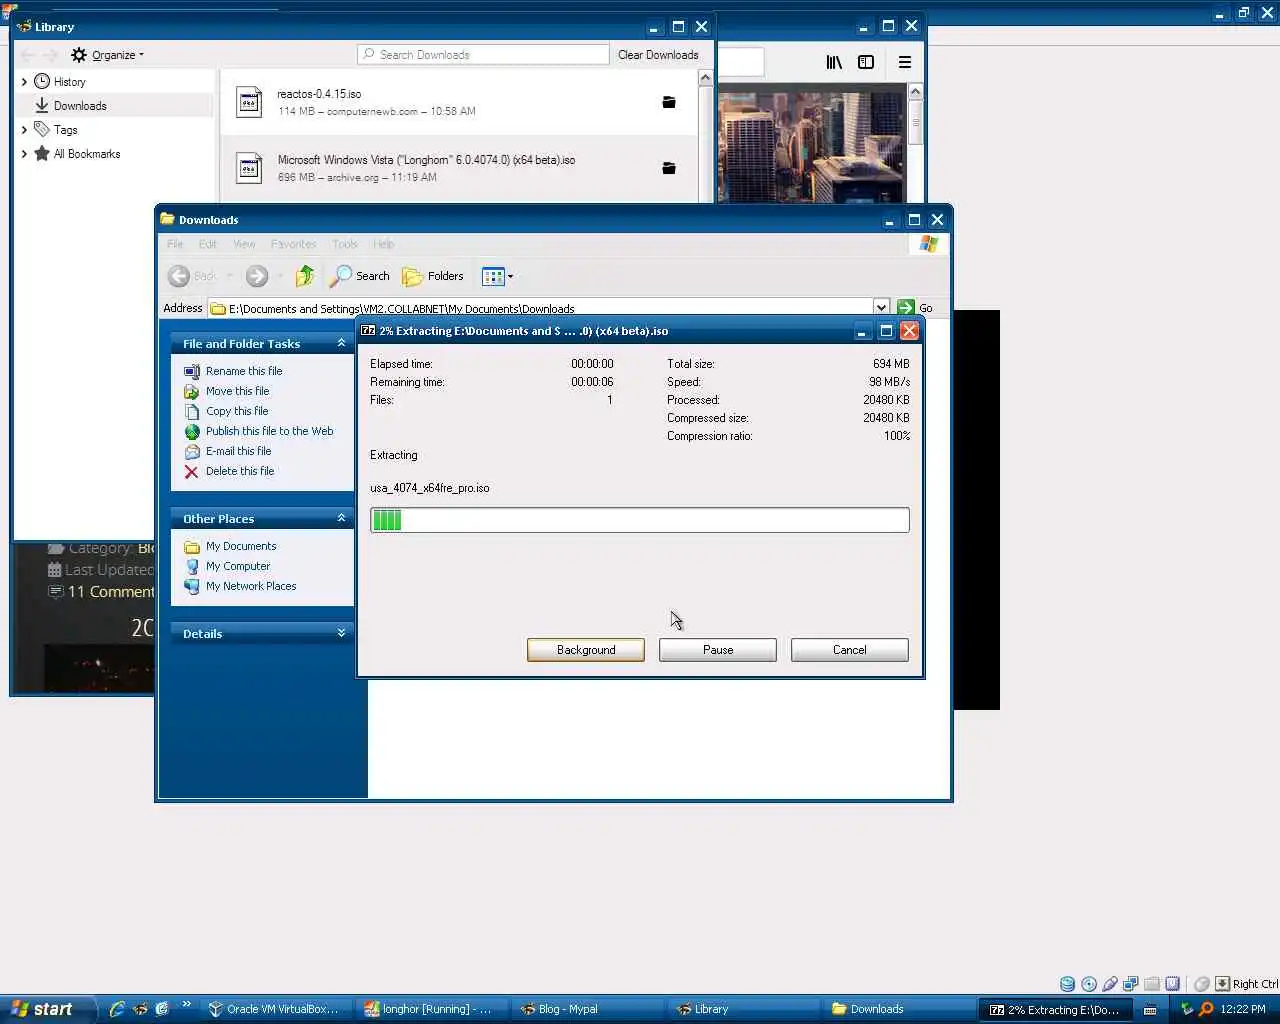Select the Microsoft Windows Vista Longhorn iso entry

pos(458,168)
